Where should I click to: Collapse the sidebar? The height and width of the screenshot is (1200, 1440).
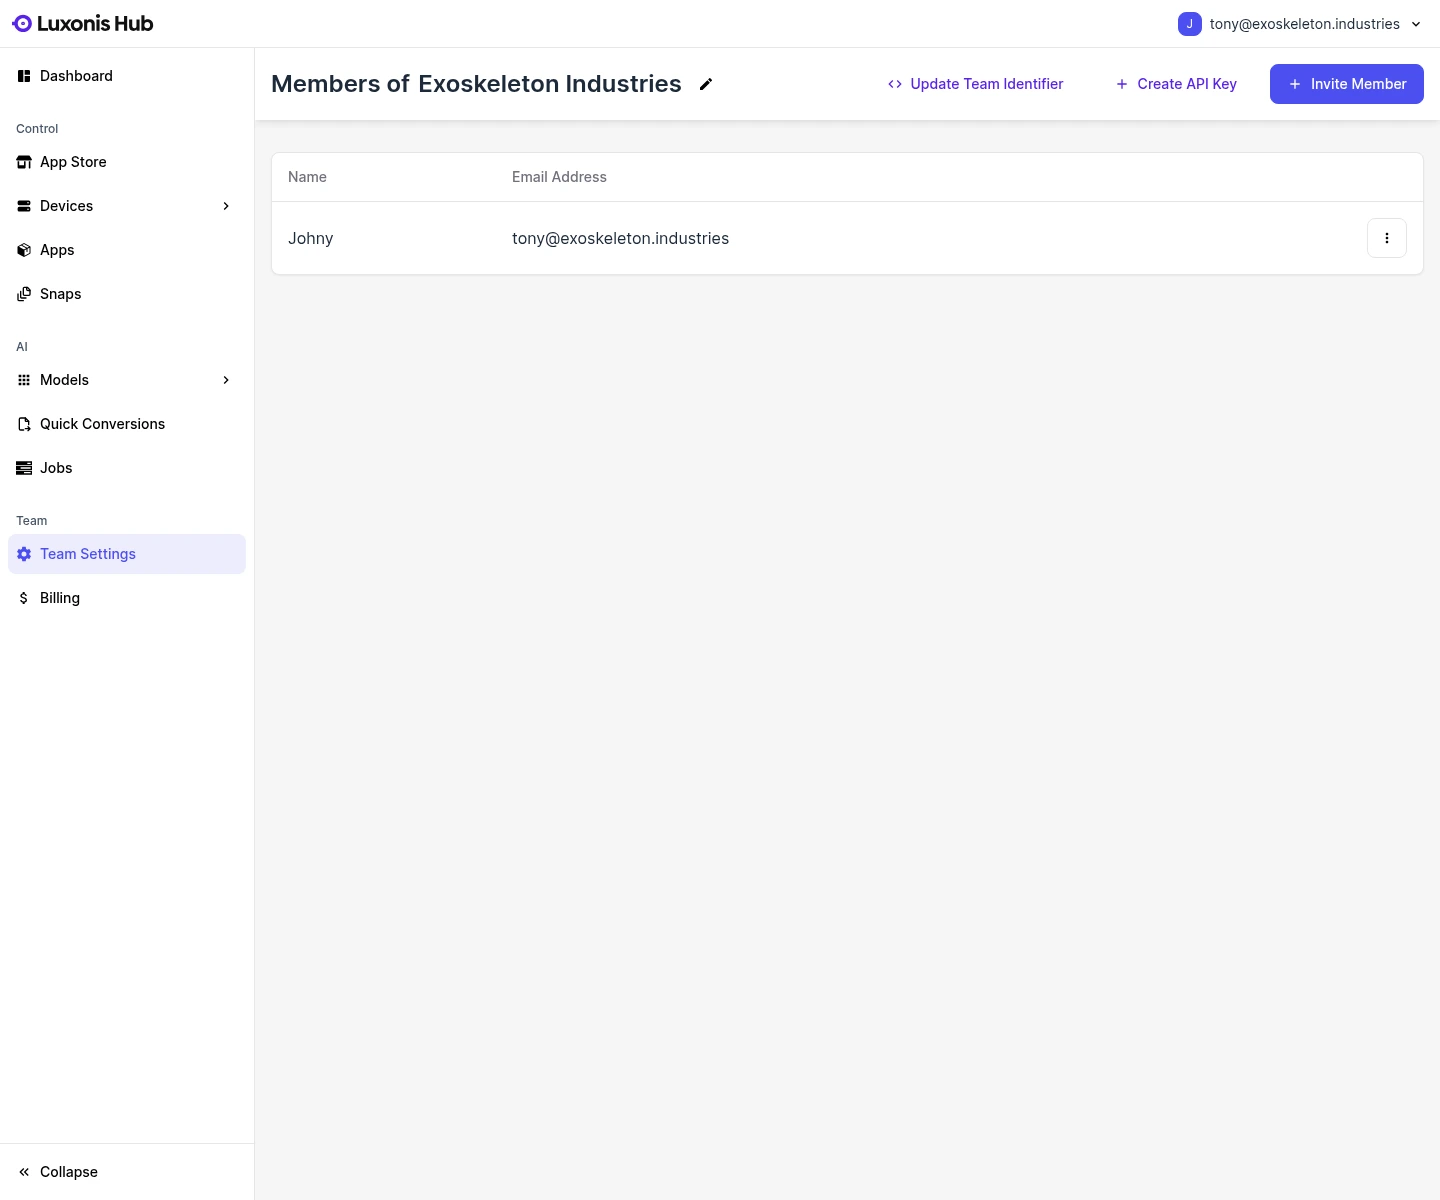pyautogui.click(x=57, y=1171)
